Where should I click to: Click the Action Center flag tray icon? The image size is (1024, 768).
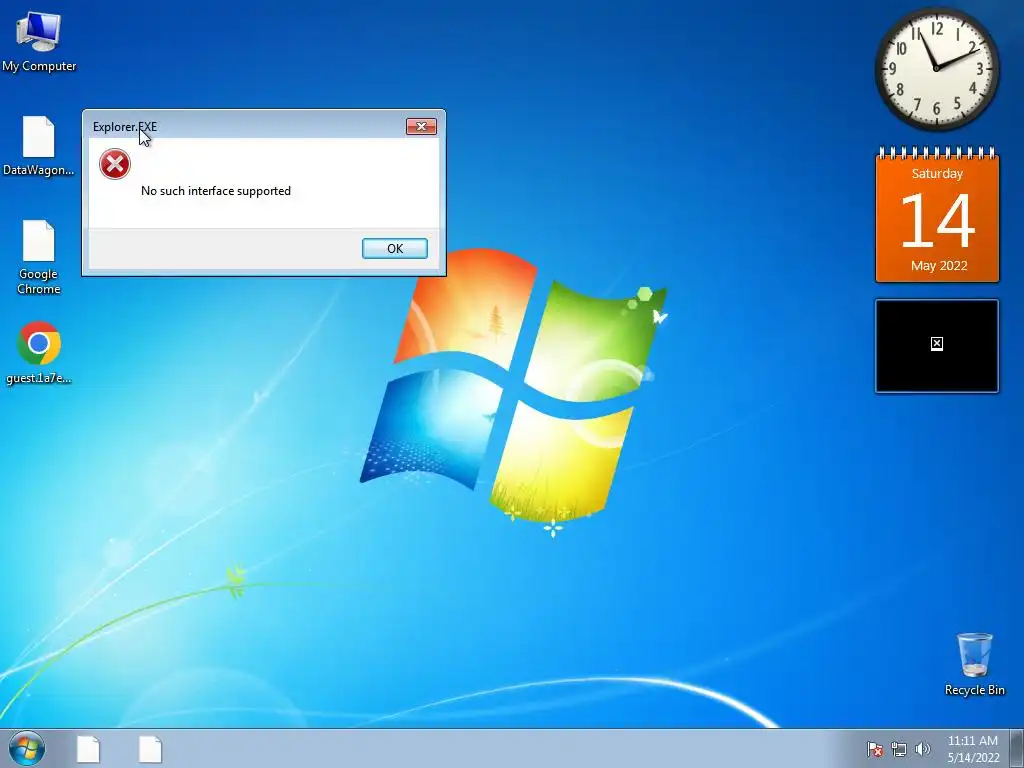click(875, 749)
